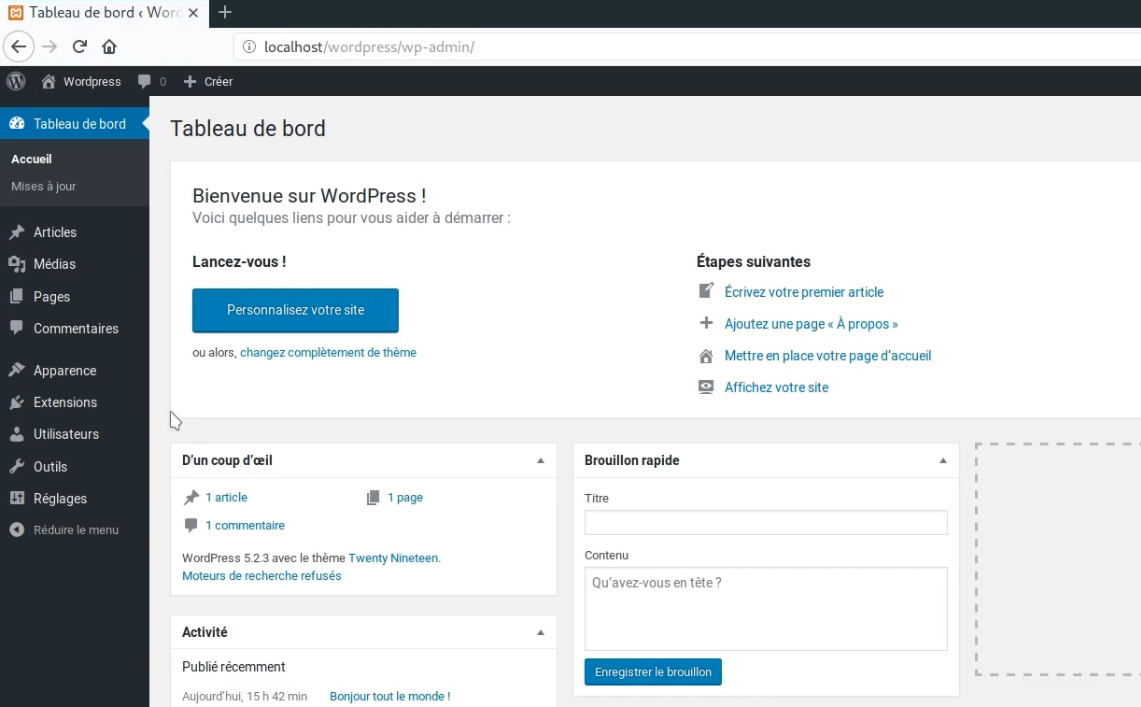The width and height of the screenshot is (1141, 707).
Task: Open Moteurs de recherche refusés link
Action: click(x=261, y=575)
